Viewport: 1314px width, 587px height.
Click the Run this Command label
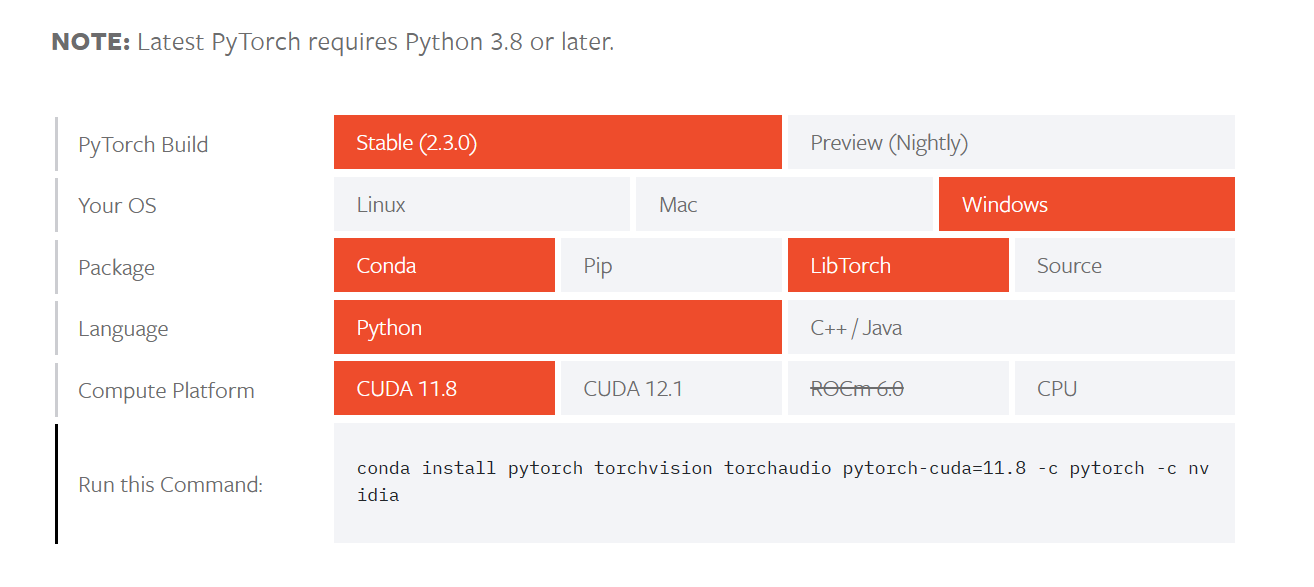click(170, 484)
